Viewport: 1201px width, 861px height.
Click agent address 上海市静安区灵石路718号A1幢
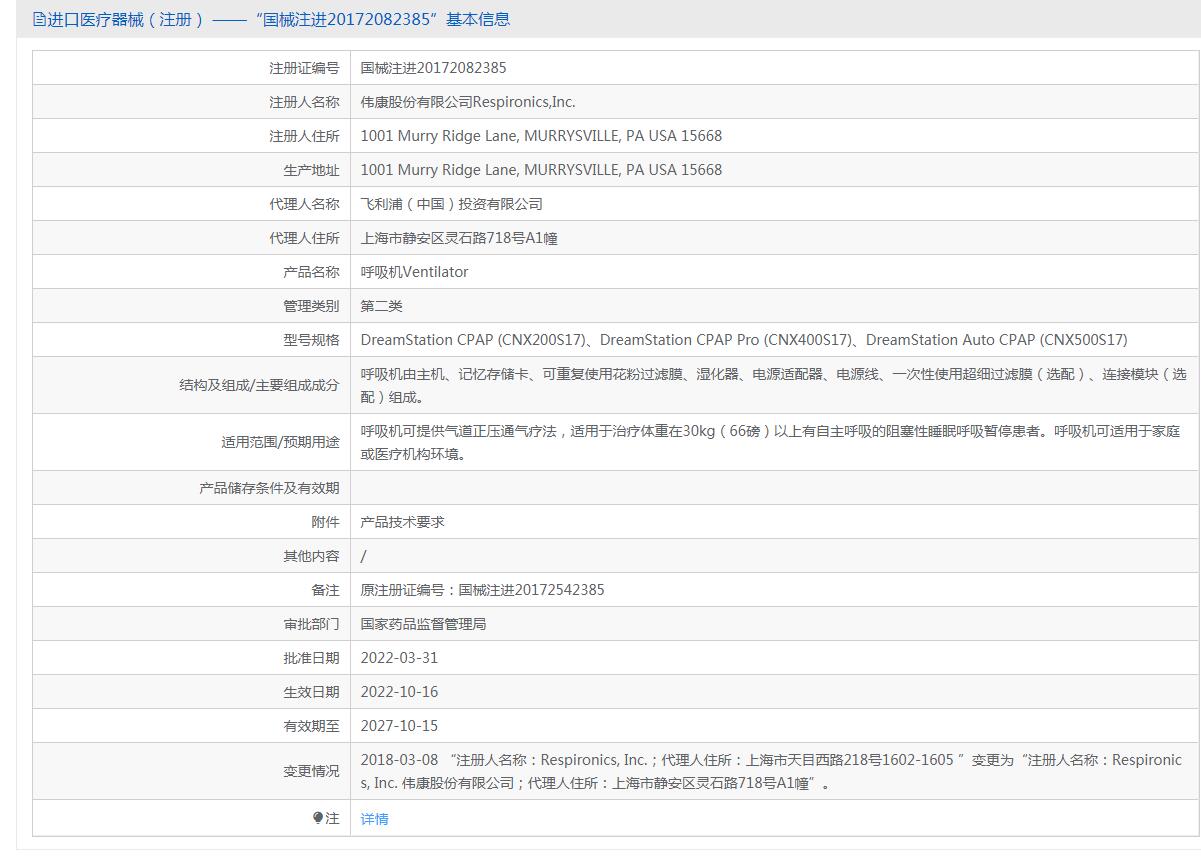click(459, 238)
